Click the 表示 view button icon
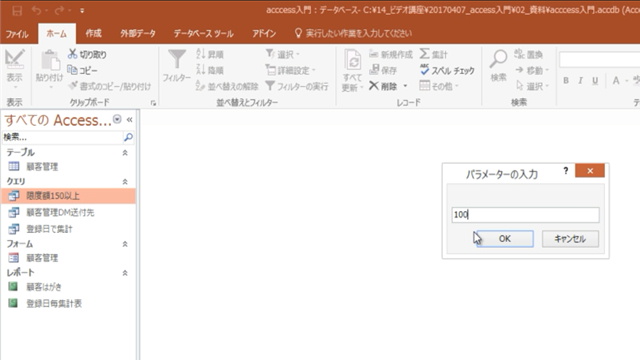The image size is (640, 360). click(x=15, y=59)
